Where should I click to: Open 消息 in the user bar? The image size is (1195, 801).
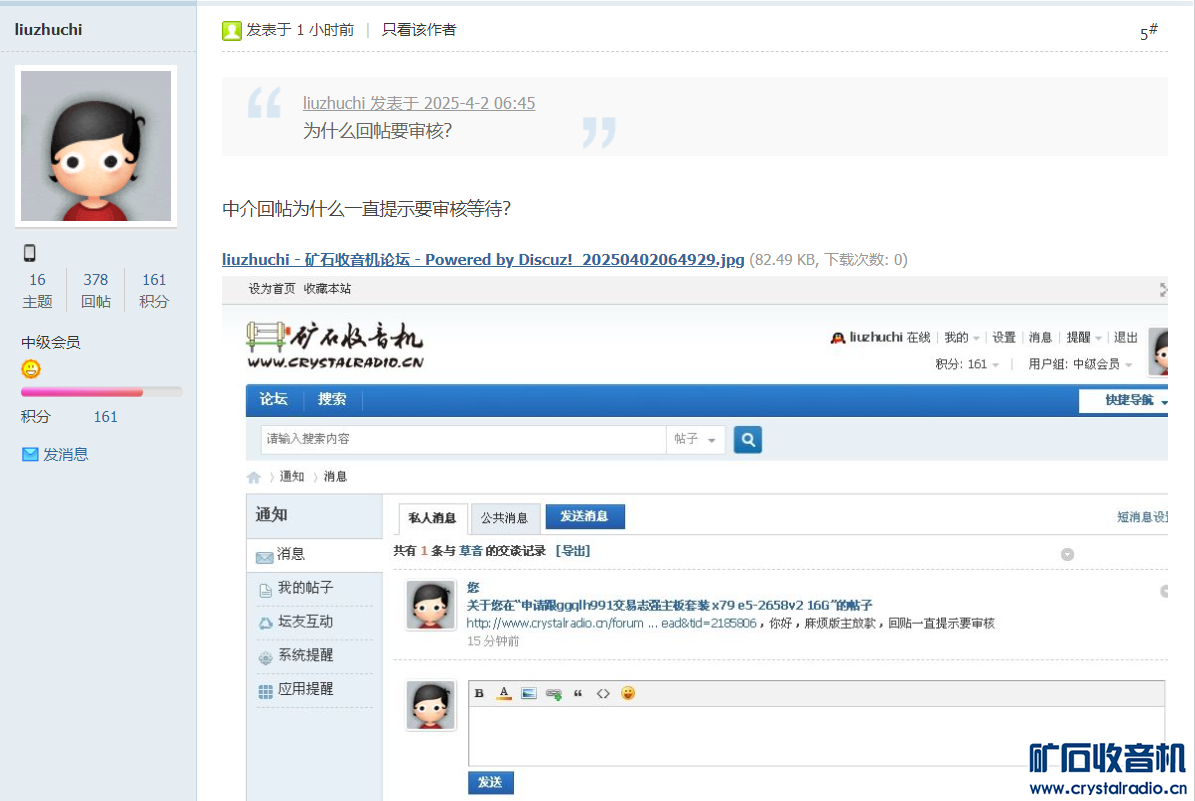coord(1040,338)
